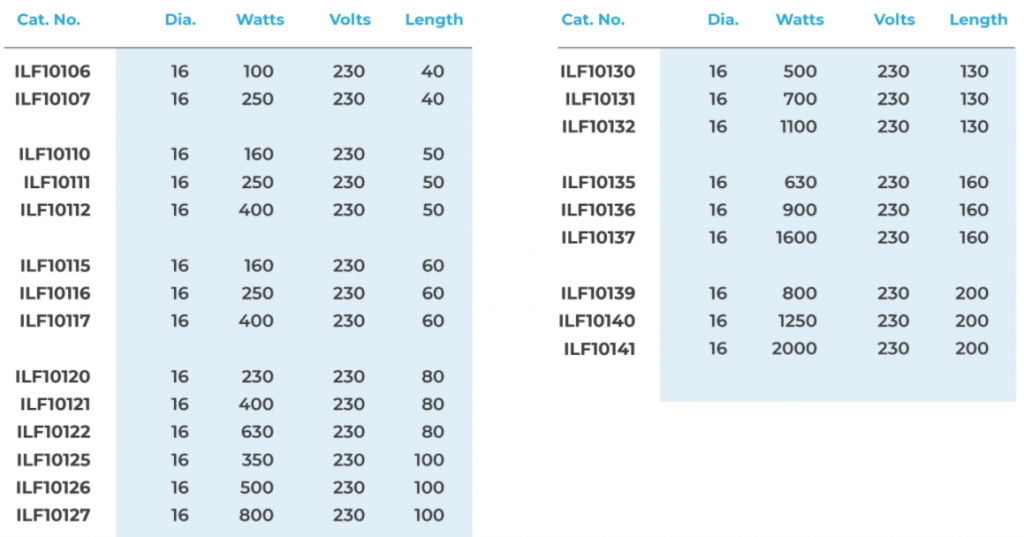This screenshot has width=1024, height=537.
Task: Click the left table's Length column header
Action: coord(434,20)
